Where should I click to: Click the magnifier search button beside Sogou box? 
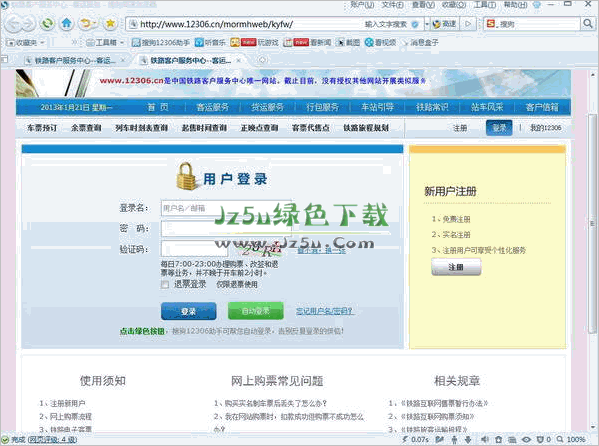click(x=588, y=24)
